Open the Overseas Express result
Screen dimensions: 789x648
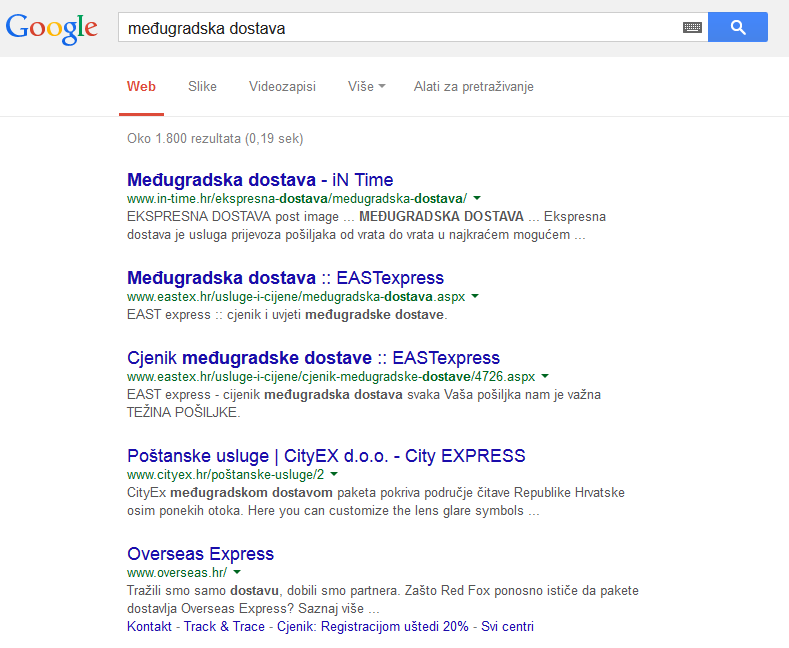click(200, 554)
